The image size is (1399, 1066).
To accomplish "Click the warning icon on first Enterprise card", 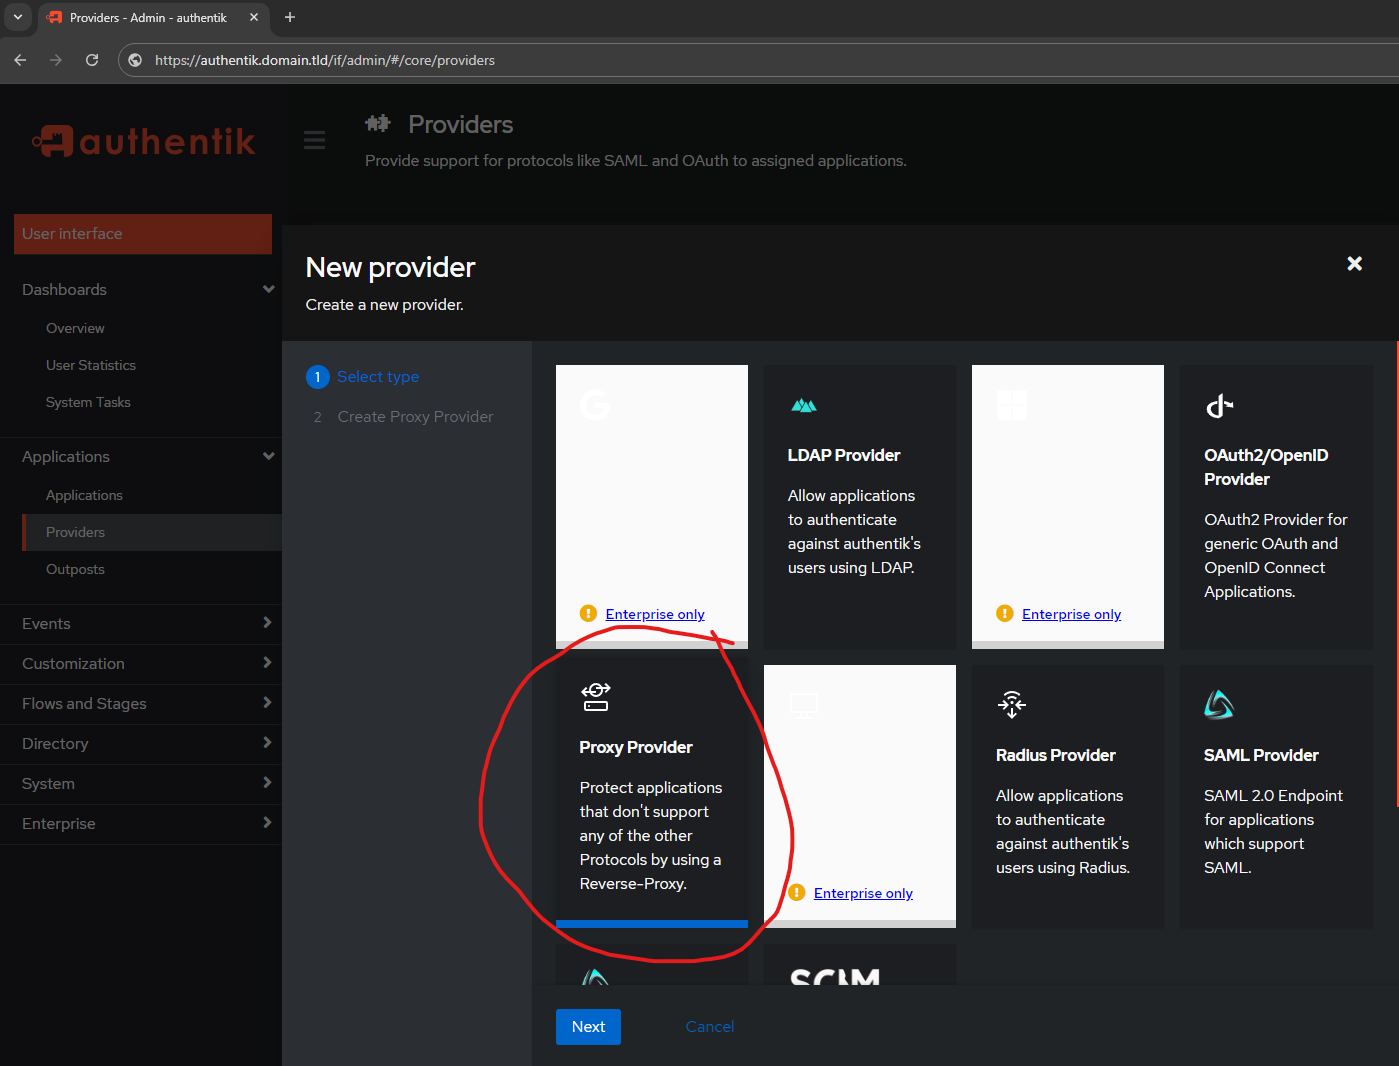I will [x=588, y=613].
